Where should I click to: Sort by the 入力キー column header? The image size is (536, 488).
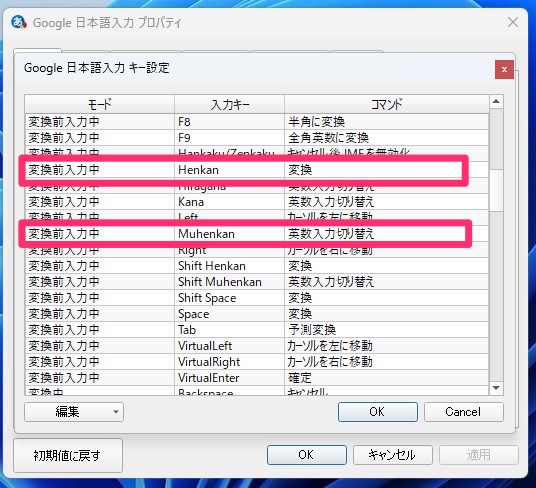pos(229,104)
